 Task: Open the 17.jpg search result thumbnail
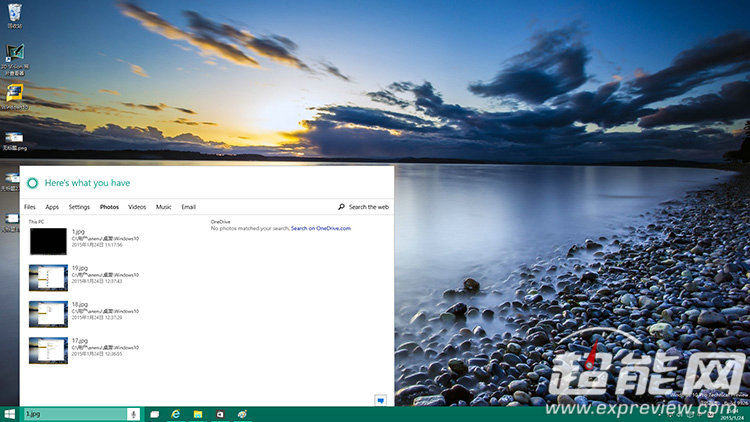(x=48, y=349)
